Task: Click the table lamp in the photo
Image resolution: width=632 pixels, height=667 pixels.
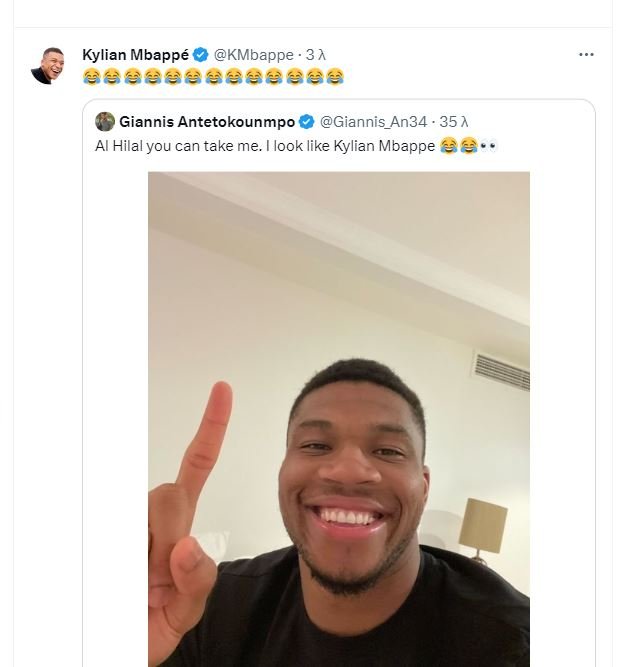Action: [483, 526]
